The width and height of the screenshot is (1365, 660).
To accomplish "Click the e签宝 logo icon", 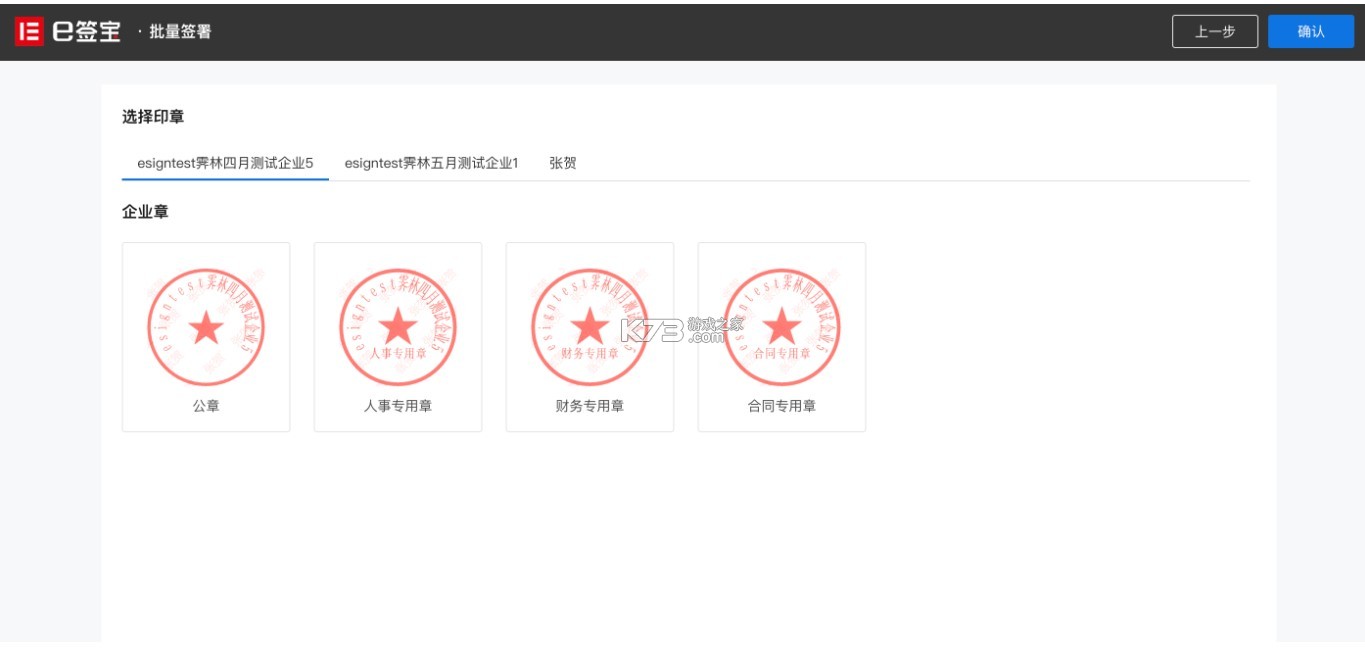I will pyautogui.click(x=29, y=32).
